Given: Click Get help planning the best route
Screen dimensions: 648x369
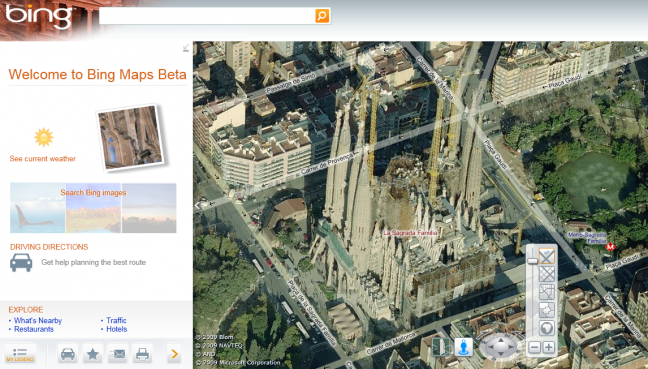Looking at the screenshot, I should [93, 262].
